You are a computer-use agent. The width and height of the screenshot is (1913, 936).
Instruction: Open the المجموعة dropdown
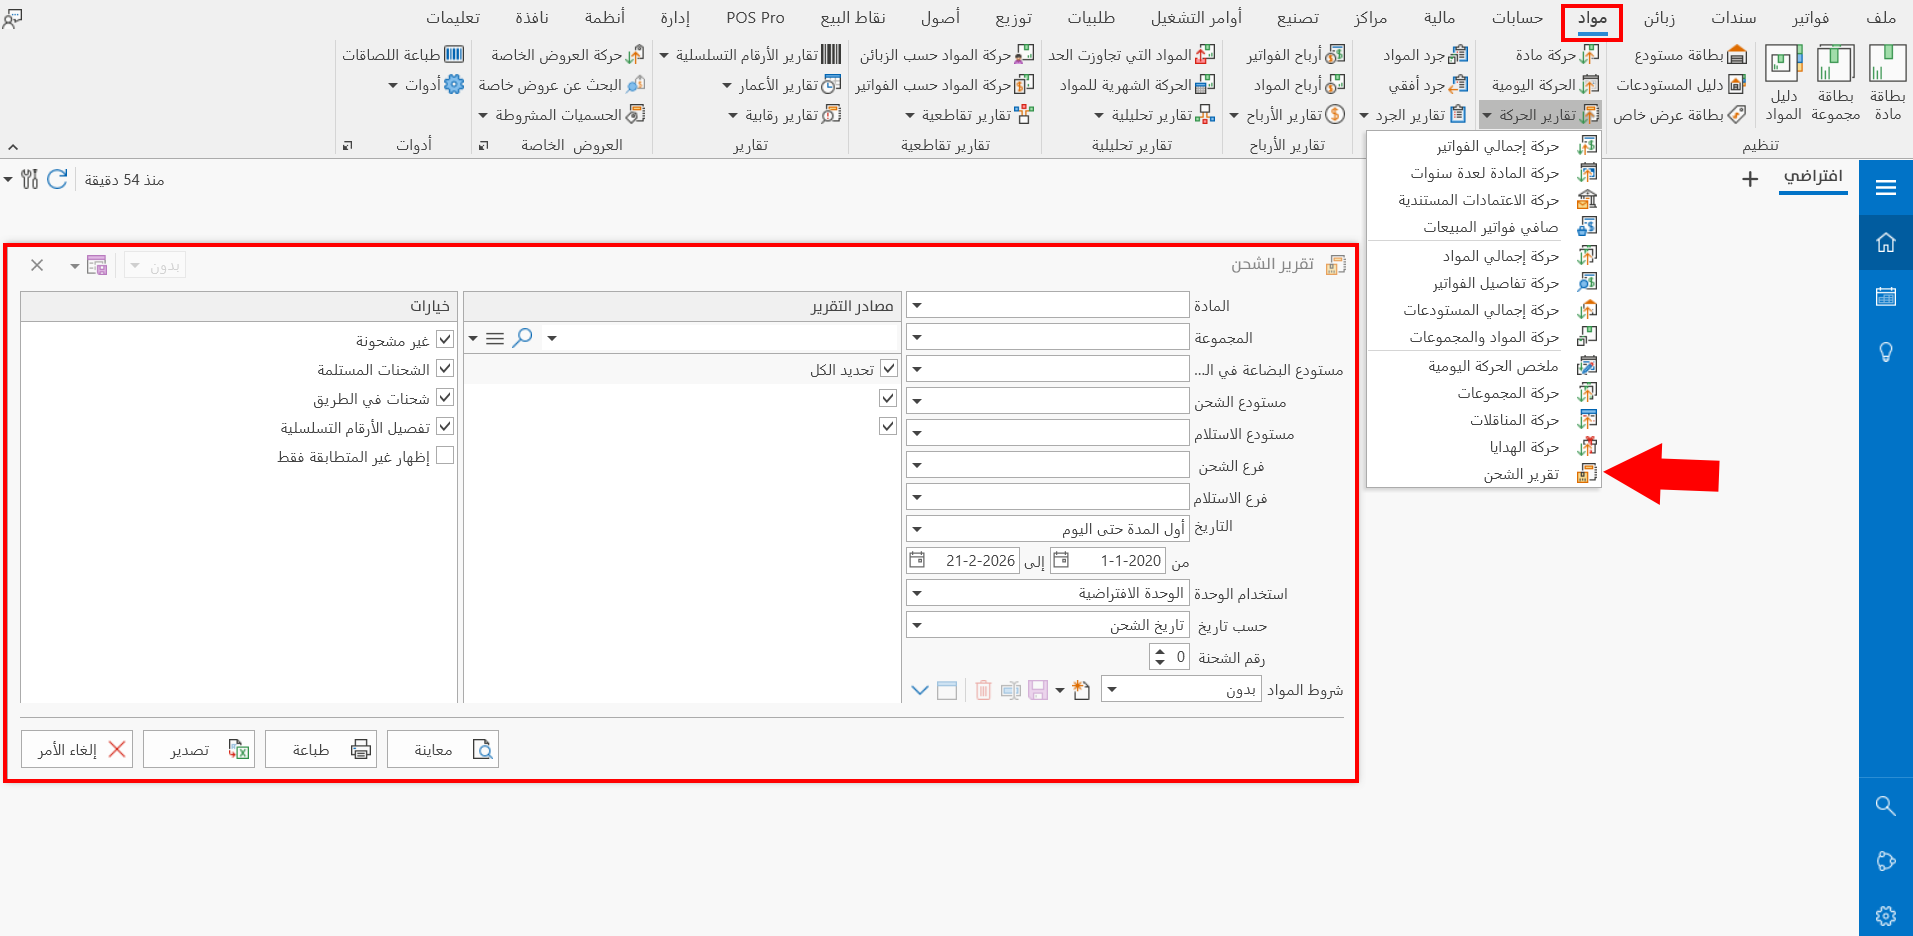point(916,337)
